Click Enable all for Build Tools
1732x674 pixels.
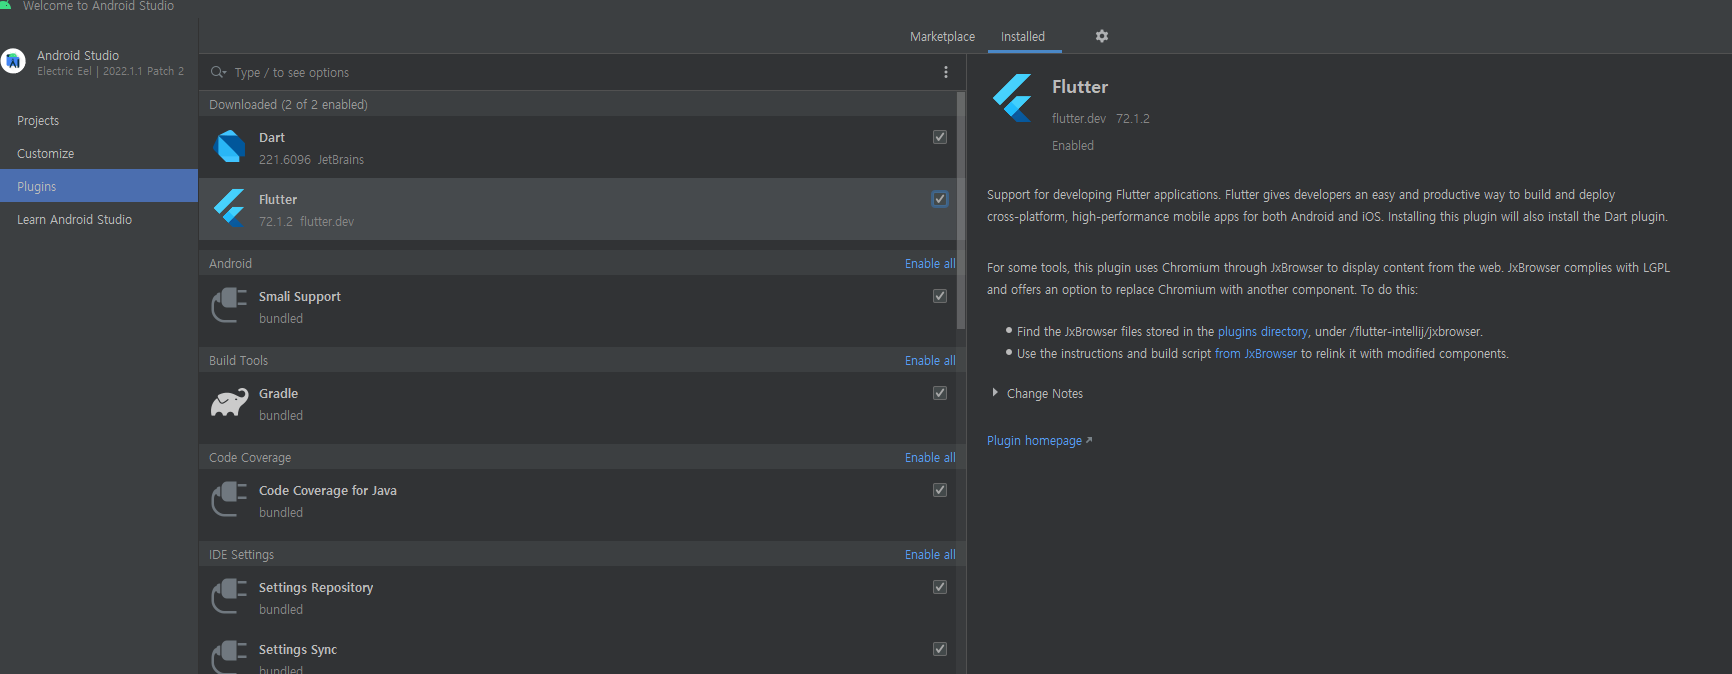click(930, 360)
